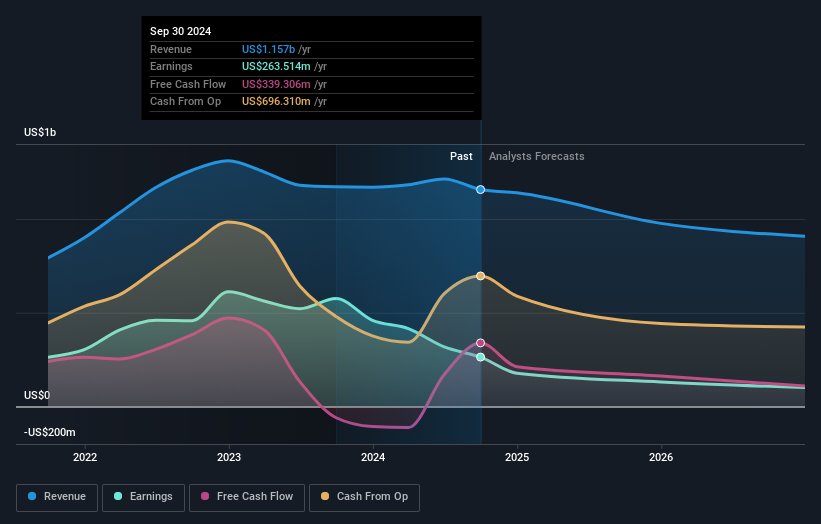This screenshot has width=821, height=524.
Task: Toggle the Cash From Op legend series
Action: pyautogui.click(x=364, y=497)
